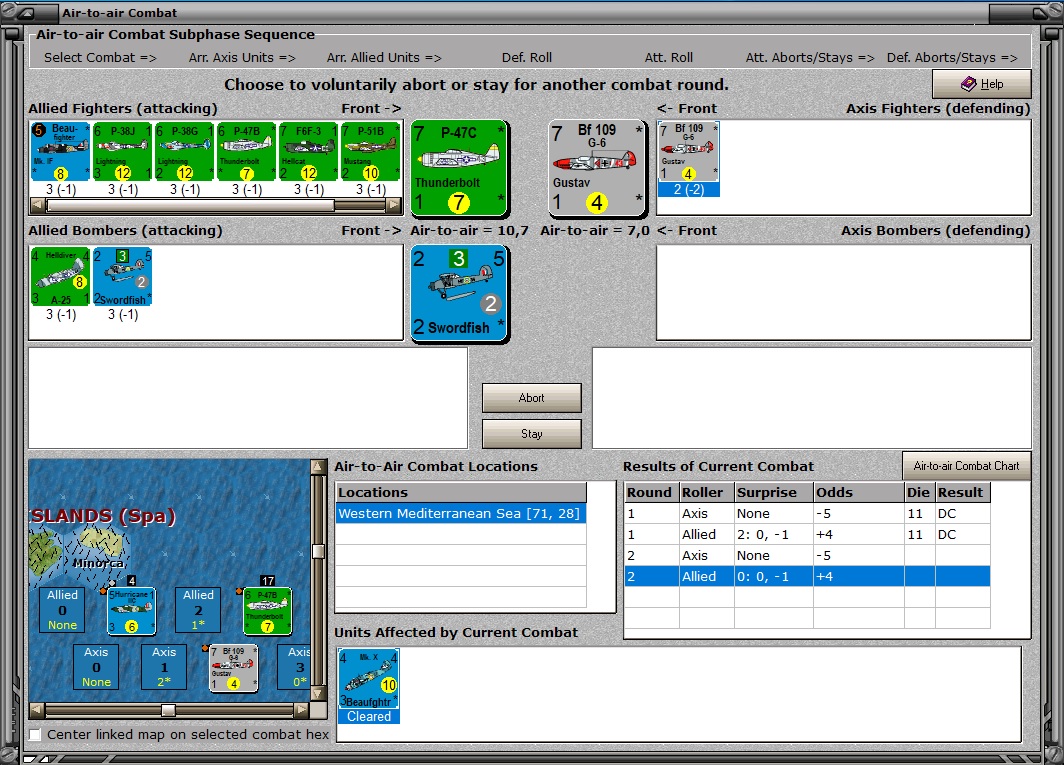1064x765 pixels.
Task: Open Help for air-to-air combat
Action: [981, 84]
